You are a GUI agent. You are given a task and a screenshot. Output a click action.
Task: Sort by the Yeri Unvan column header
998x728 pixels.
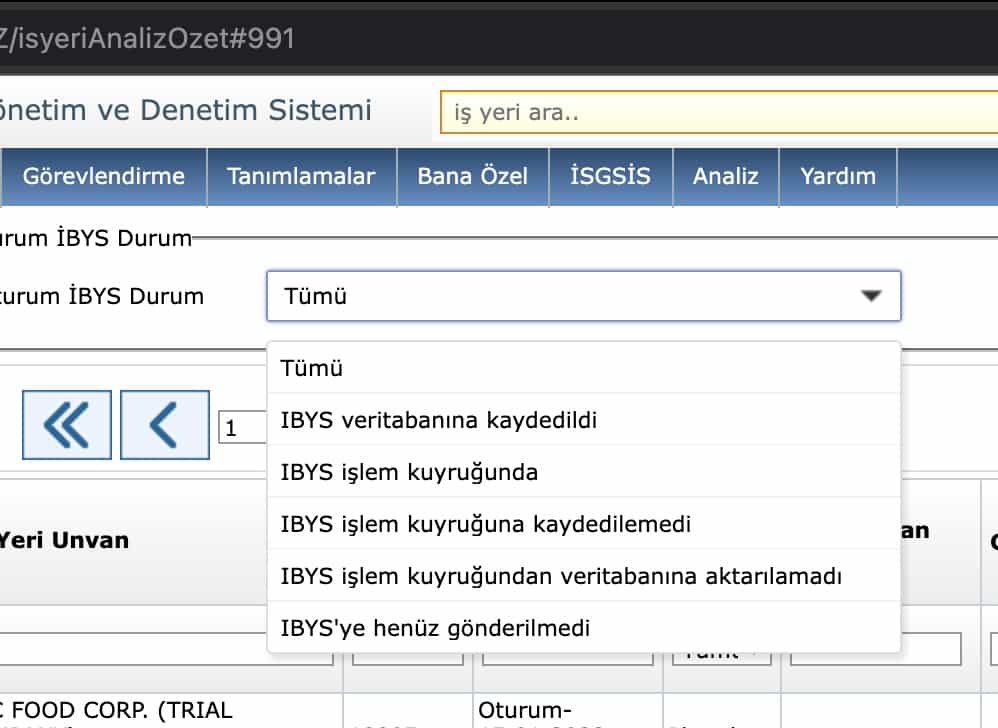(65, 540)
